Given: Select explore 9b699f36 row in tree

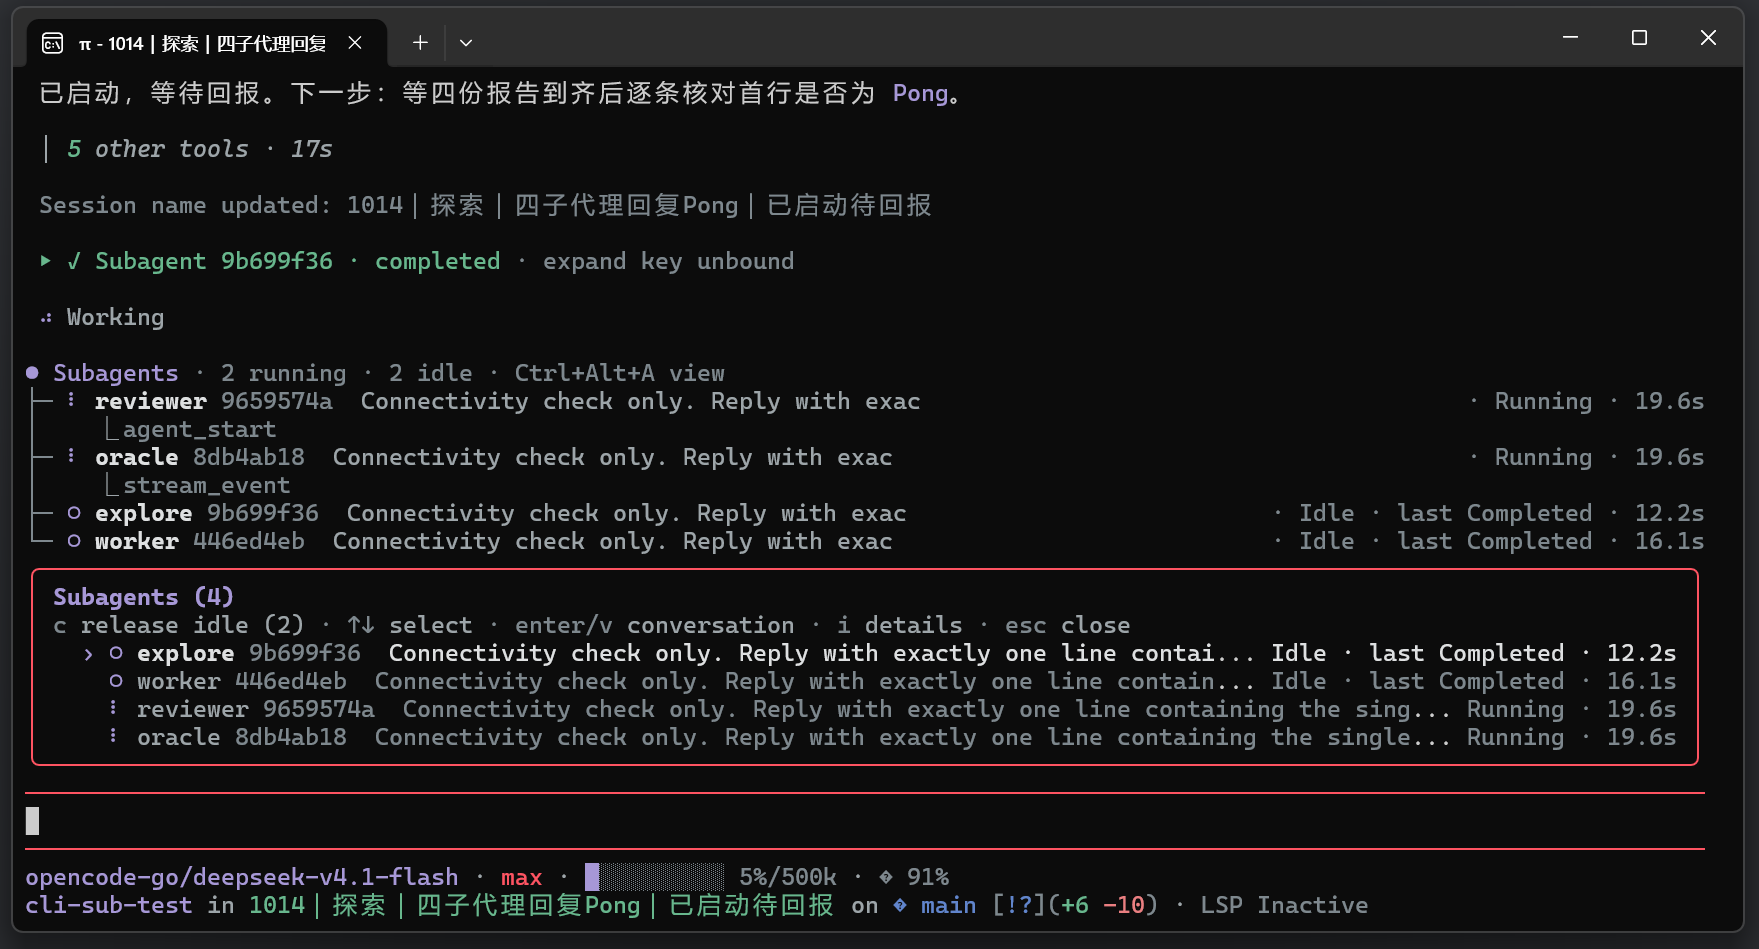Looking at the screenshot, I should click(x=867, y=513).
